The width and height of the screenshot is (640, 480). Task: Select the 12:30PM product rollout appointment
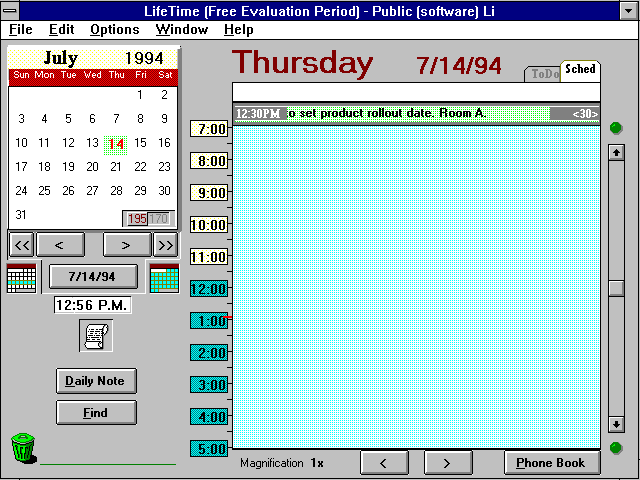[416, 113]
